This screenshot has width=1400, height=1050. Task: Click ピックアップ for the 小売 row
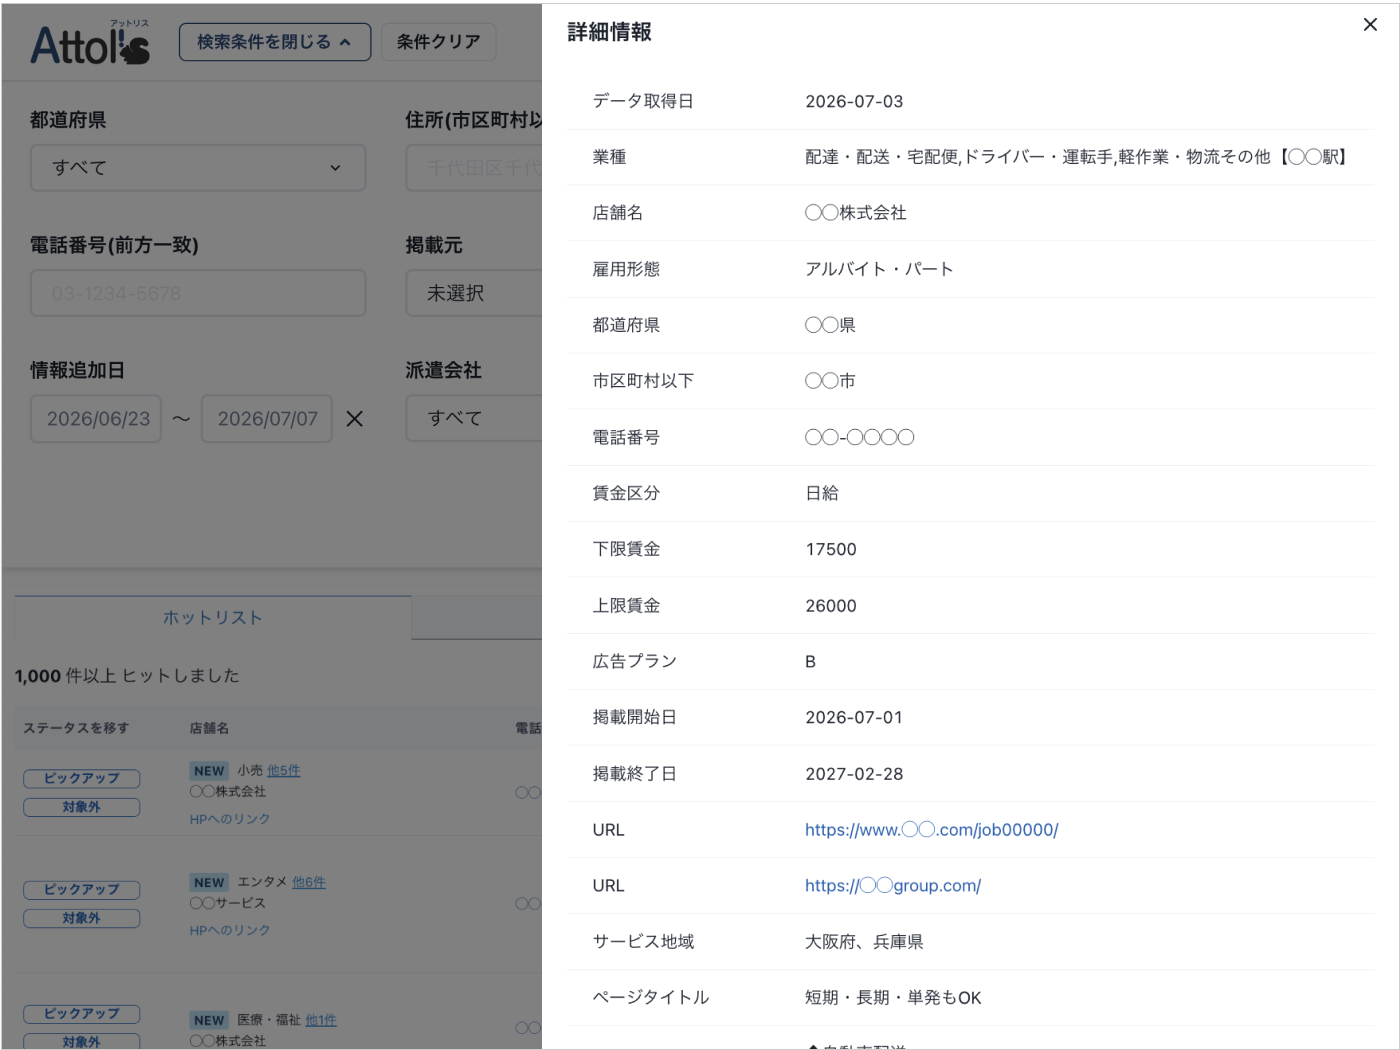pyautogui.click(x=81, y=778)
